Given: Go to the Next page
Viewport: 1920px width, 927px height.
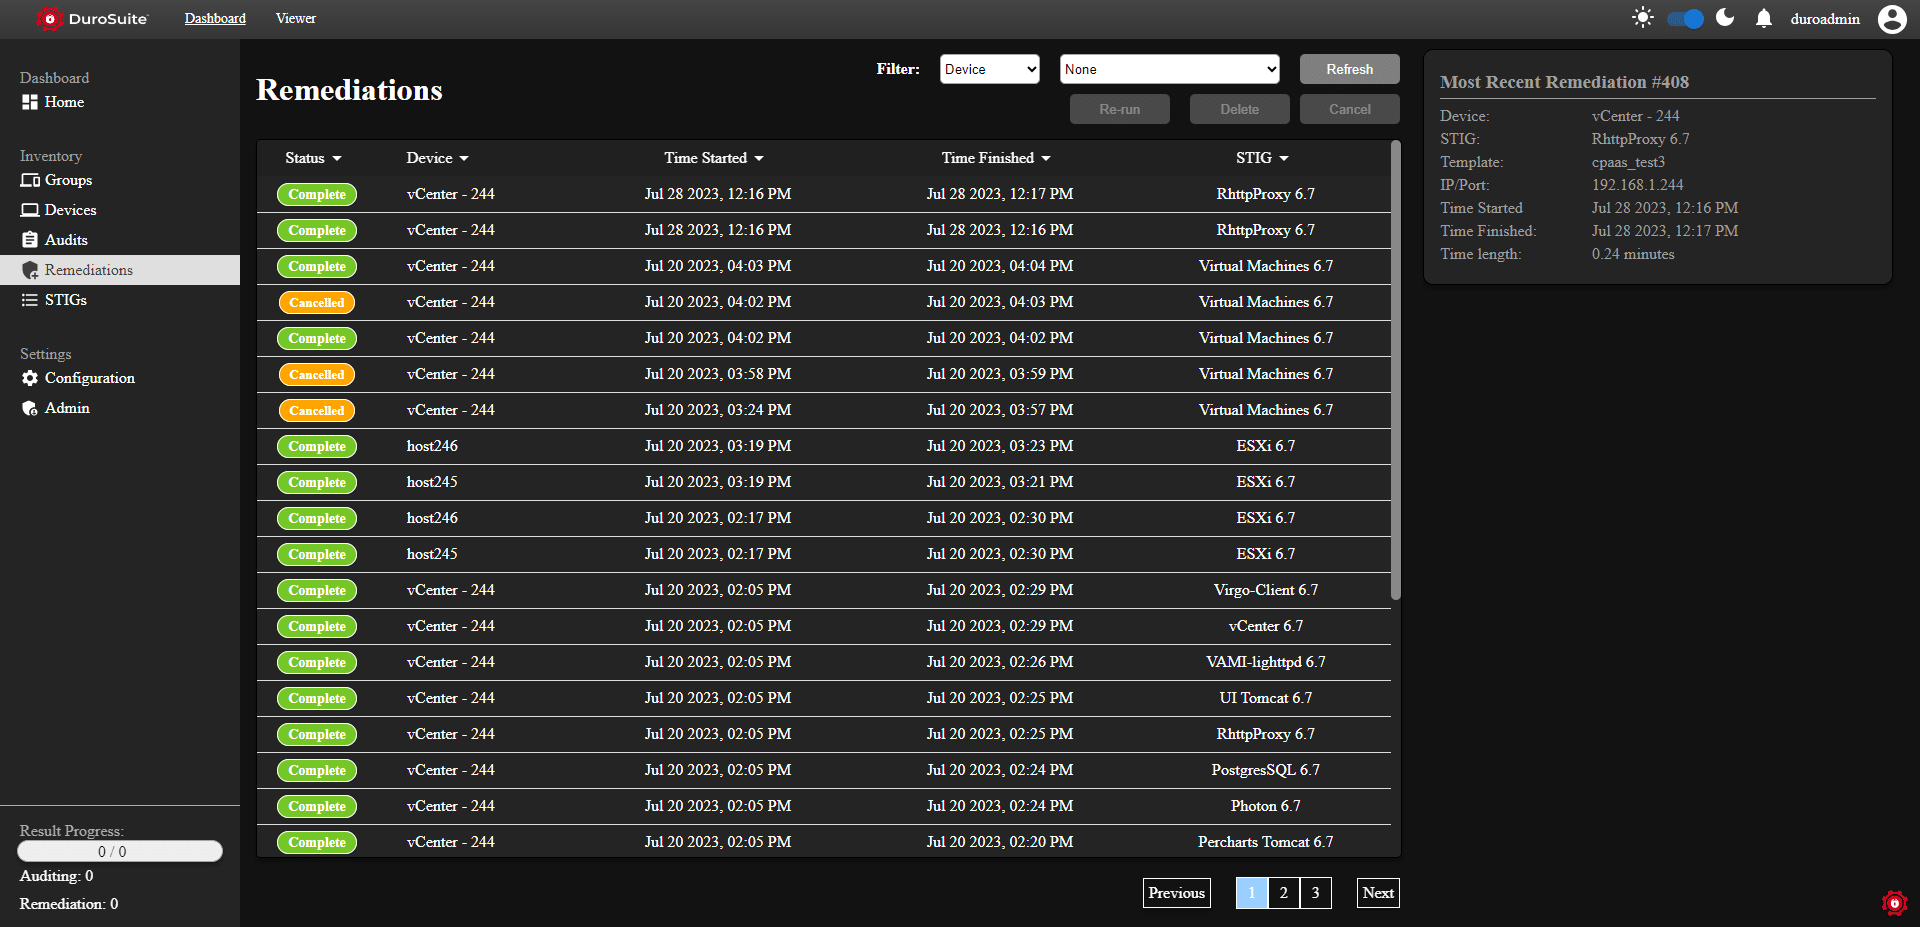Looking at the screenshot, I should point(1377,893).
